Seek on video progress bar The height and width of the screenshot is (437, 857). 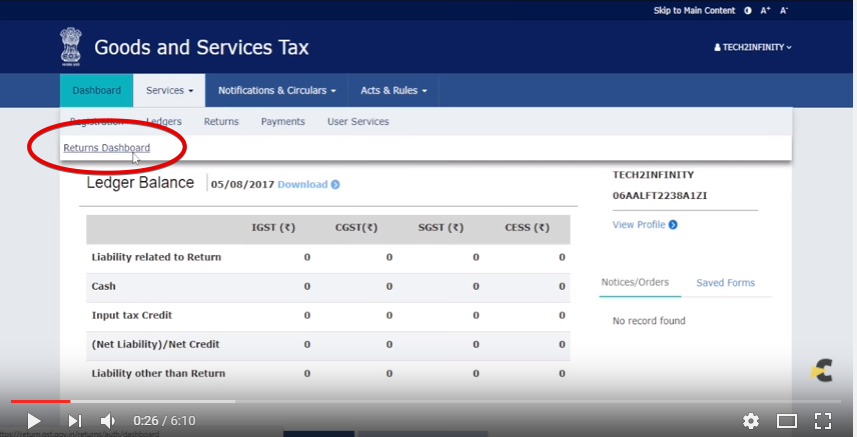426,401
